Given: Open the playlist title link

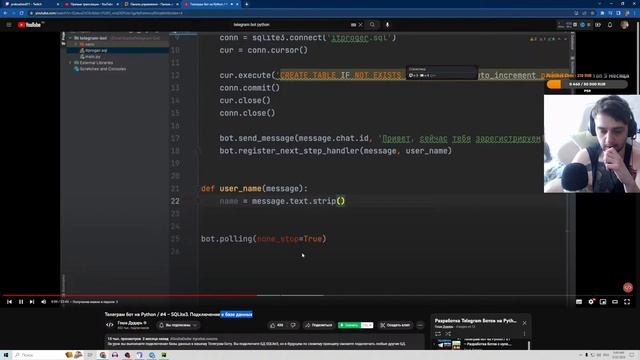Looking at the screenshot, I should 476,321.
